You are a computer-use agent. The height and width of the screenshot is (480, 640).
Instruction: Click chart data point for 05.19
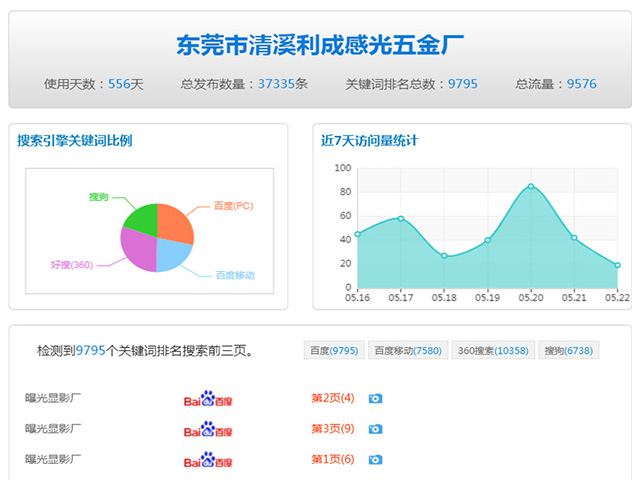tap(487, 240)
